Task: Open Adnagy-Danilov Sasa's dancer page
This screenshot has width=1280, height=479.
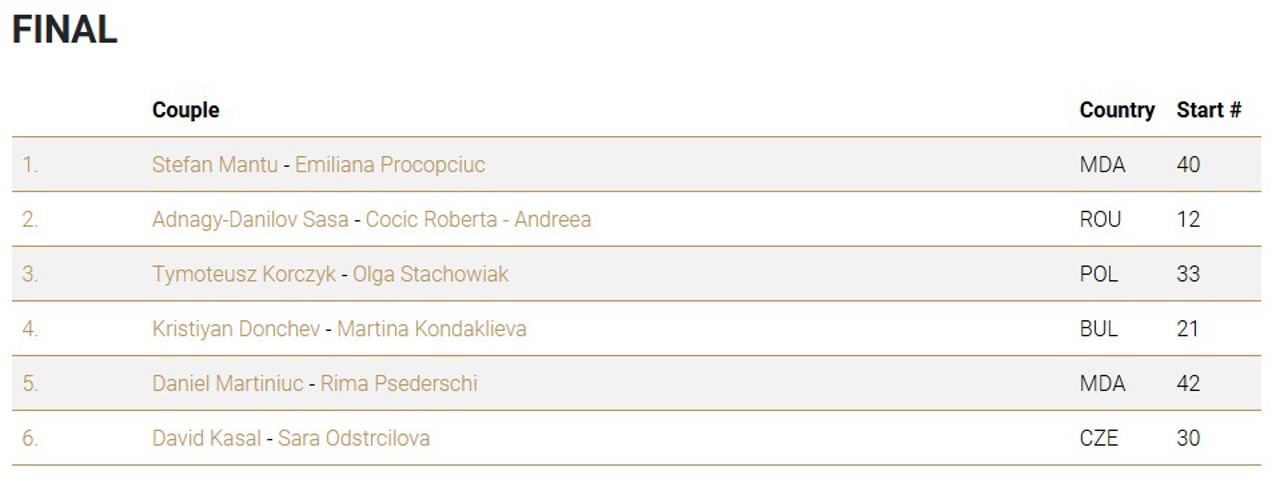Action: [x=251, y=219]
